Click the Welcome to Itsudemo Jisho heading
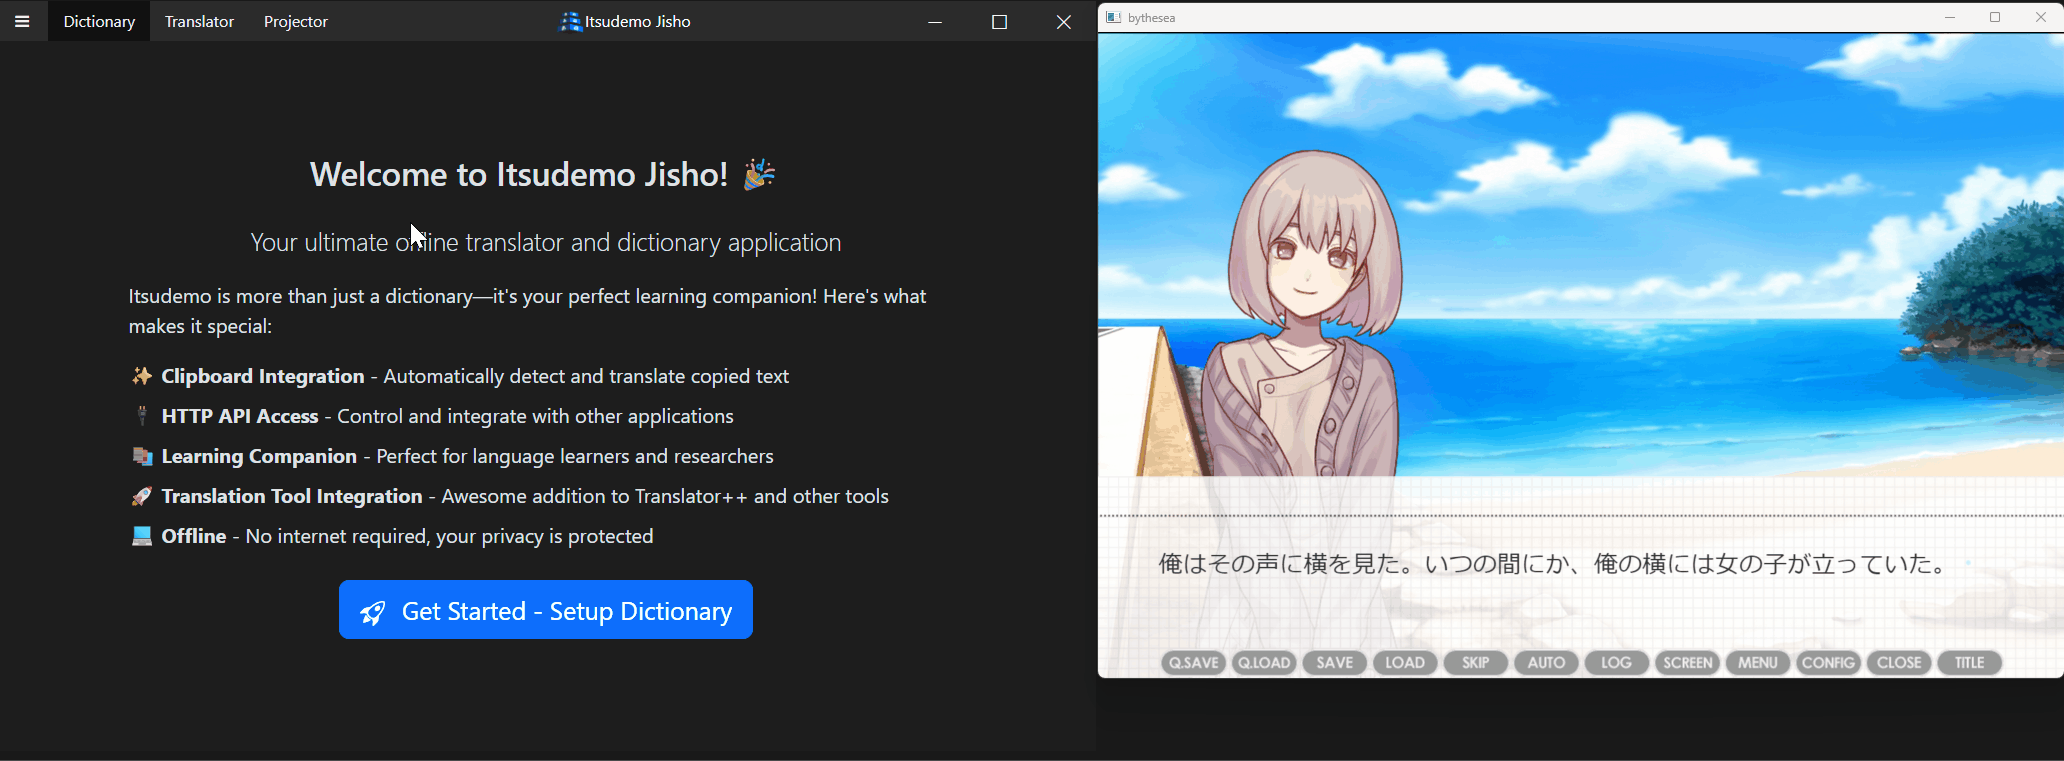2064x761 pixels. click(x=519, y=174)
